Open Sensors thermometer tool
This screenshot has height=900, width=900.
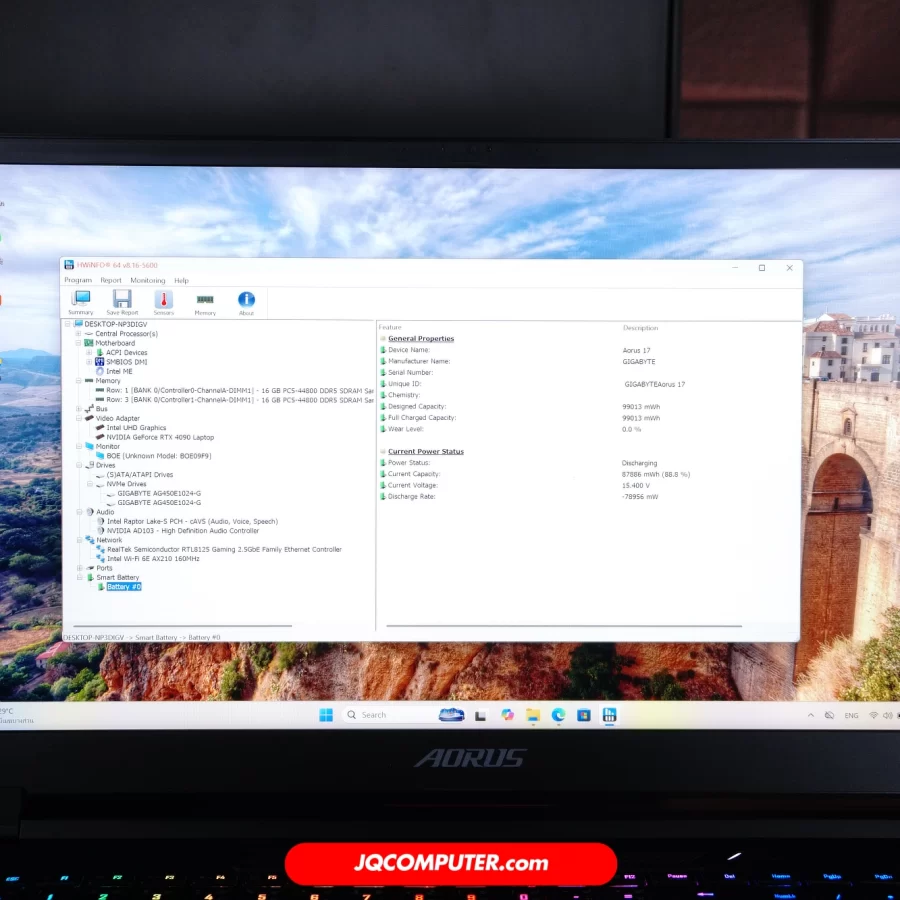163,301
